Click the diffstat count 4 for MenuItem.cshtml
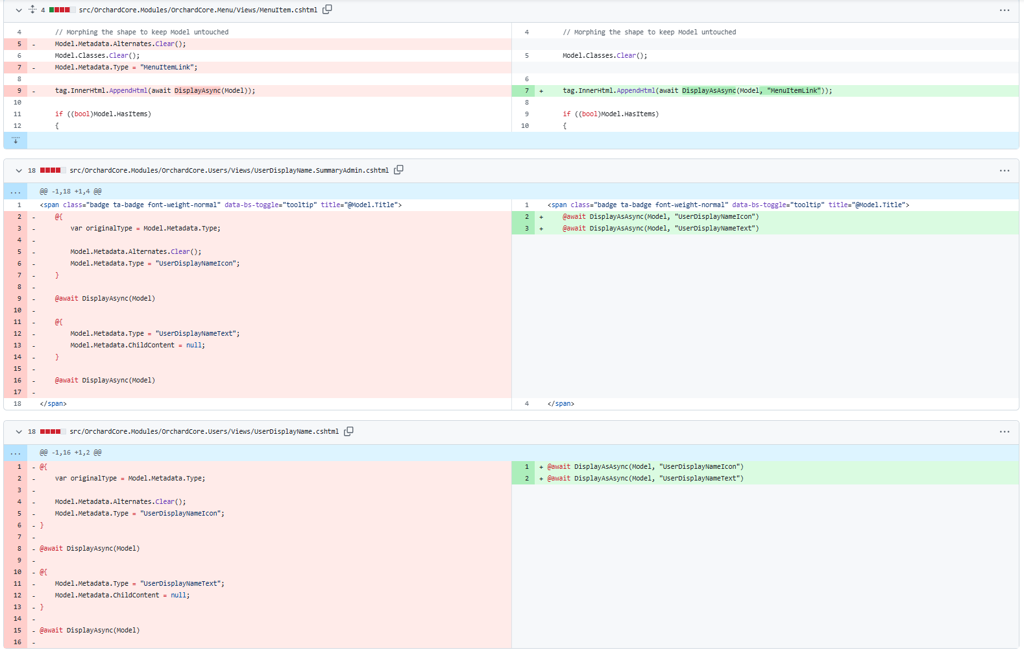The width and height of the screenshot is (1024, 652). pyautogui.click(x=43, y=10)
